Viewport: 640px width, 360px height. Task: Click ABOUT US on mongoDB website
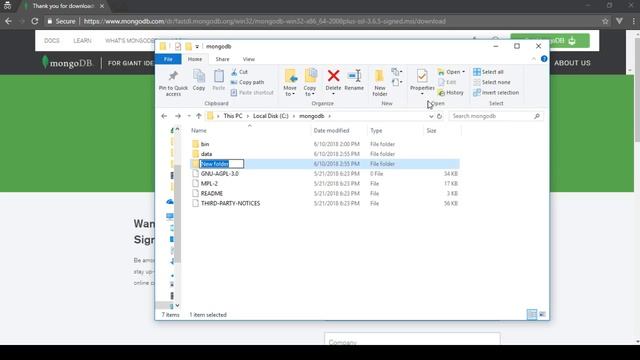pos(572,63)
